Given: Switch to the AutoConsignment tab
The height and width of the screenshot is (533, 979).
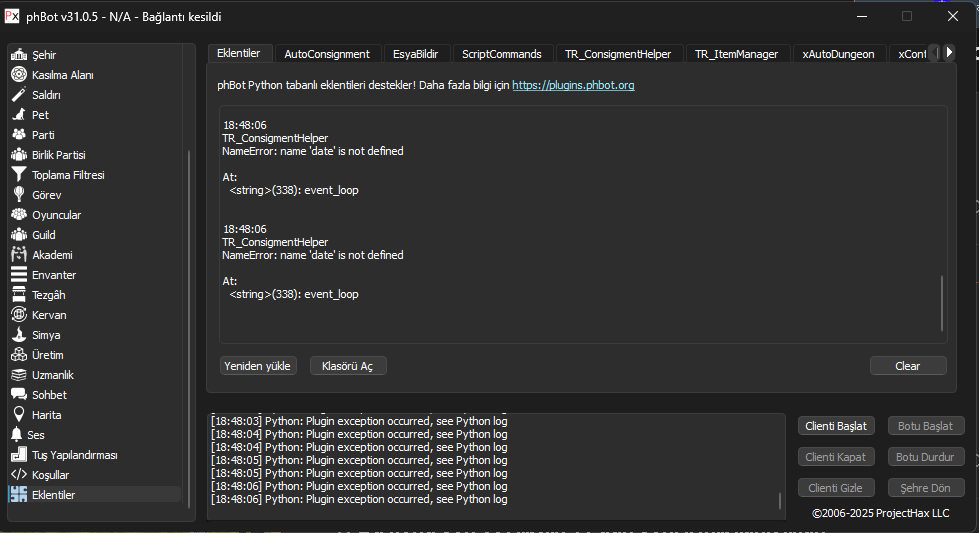Looking at the screenshot, I should [327, 54].
